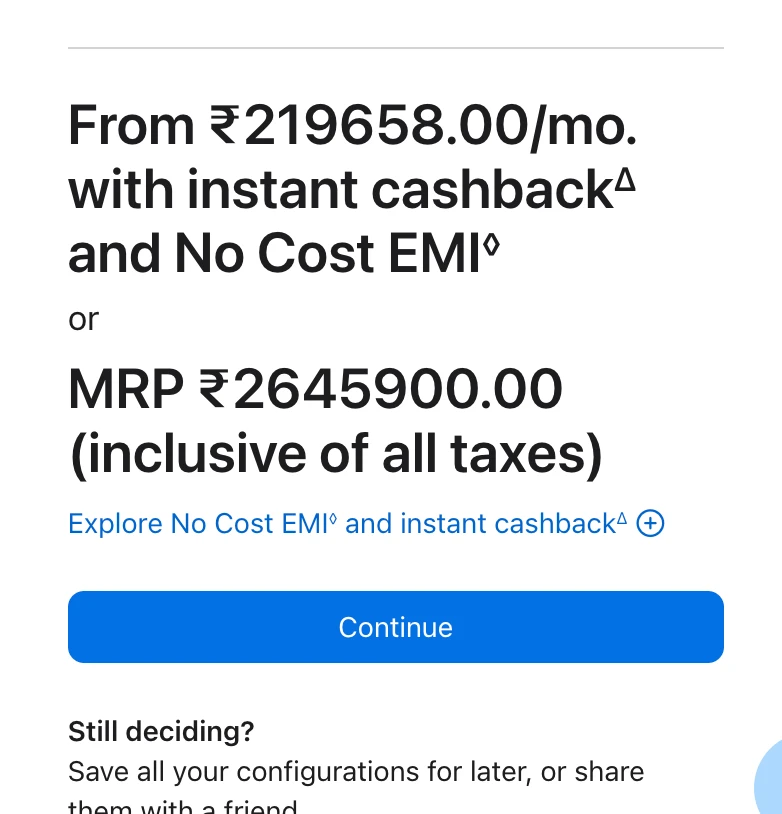782x814 pixels.
Task: Click the '(inclusive of all taxes)' text
Action: (x=336, y=454)
